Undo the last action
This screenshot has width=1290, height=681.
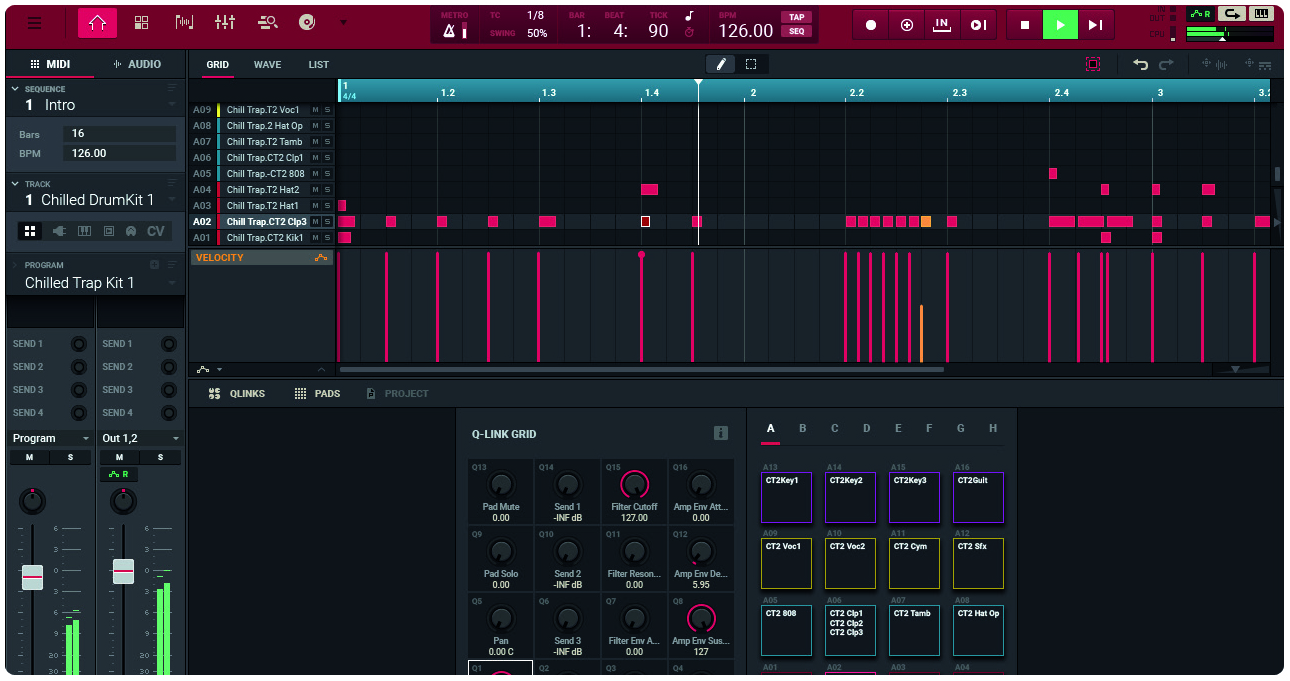(1141, 64)
